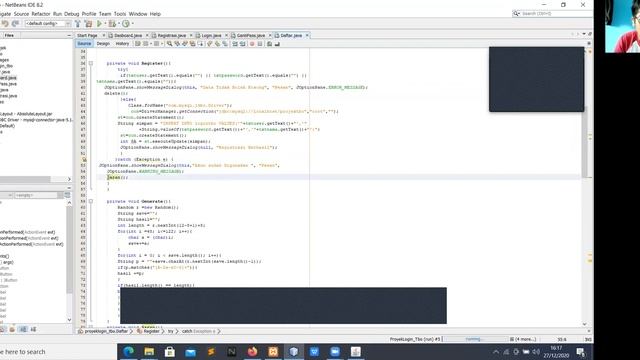This screenshot has height=360, width=640.
Task: Open the Profile menu
Action: [x=89, y=14]
